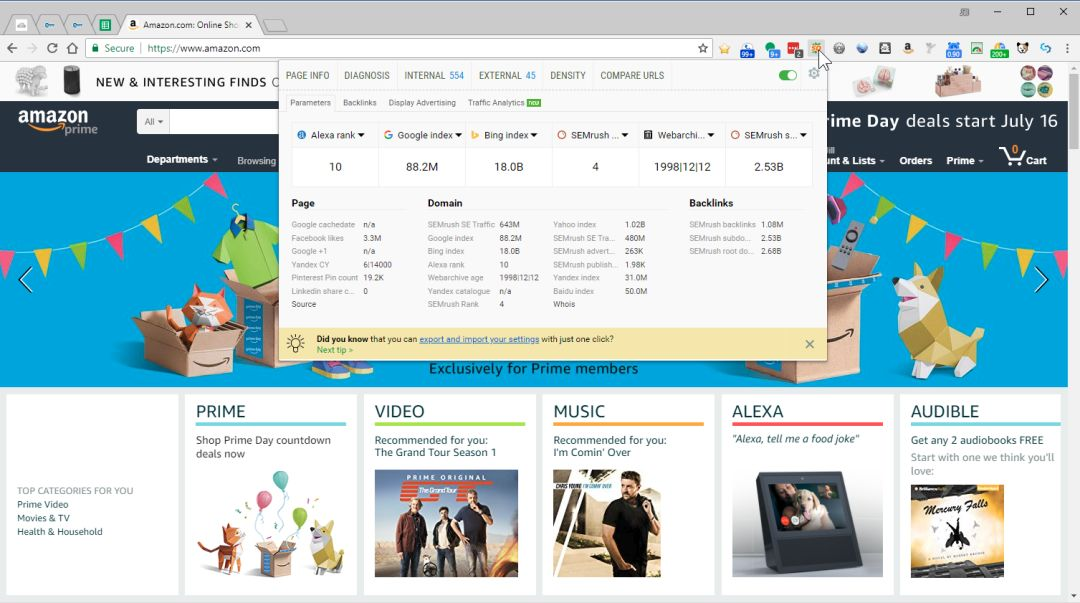Open the yellow star extension
Viewport: 1080px width, 603px height.
pyautogui.click(x=725, y=48)
